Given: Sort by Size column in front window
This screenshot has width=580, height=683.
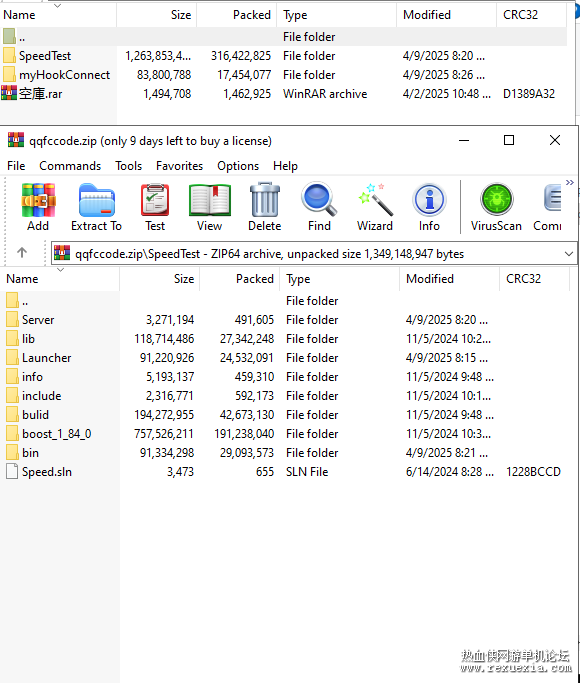Looking at the screenshot, I should [x=160, y=279].
